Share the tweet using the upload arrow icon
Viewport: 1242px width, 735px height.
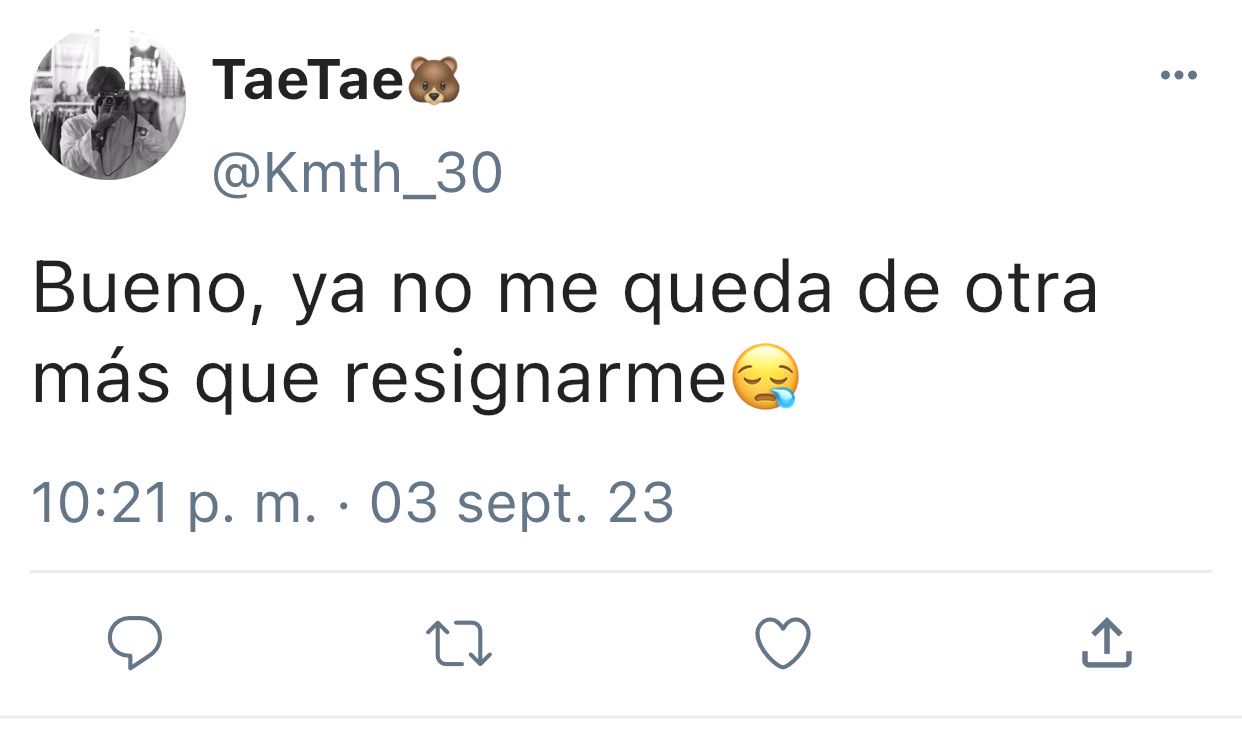[x=1107, y=642]
